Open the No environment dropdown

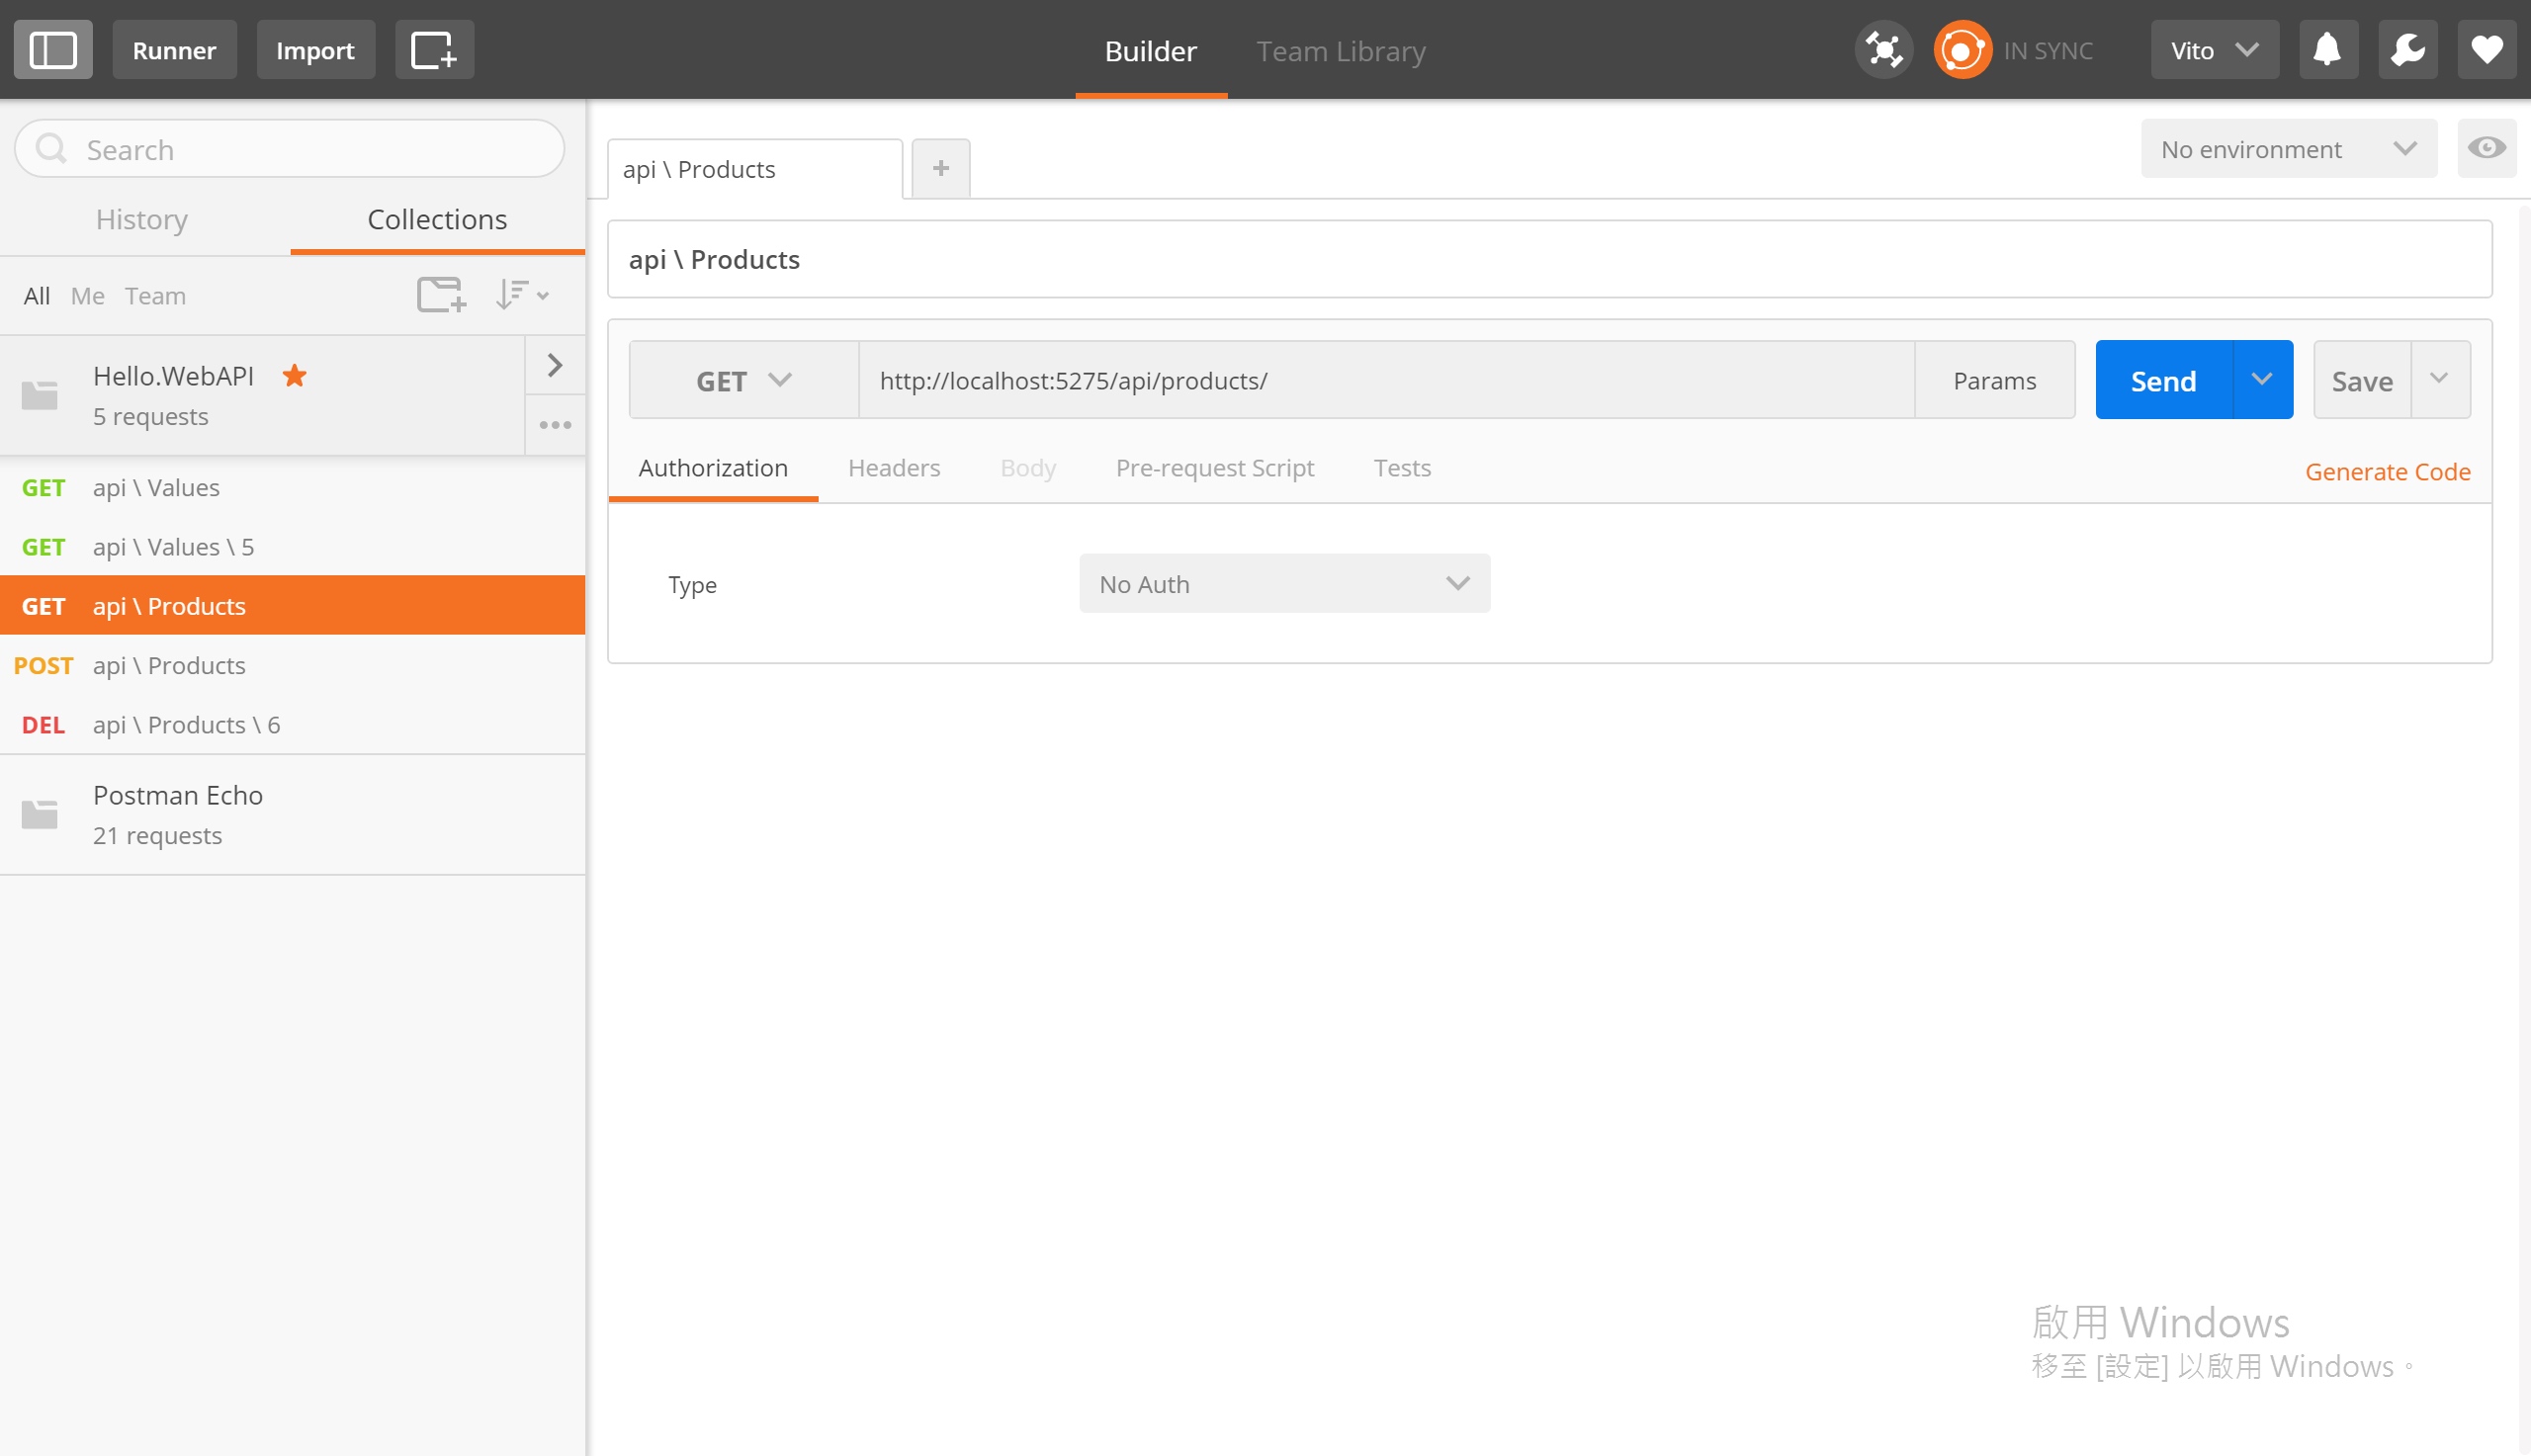pos(2288,149)
